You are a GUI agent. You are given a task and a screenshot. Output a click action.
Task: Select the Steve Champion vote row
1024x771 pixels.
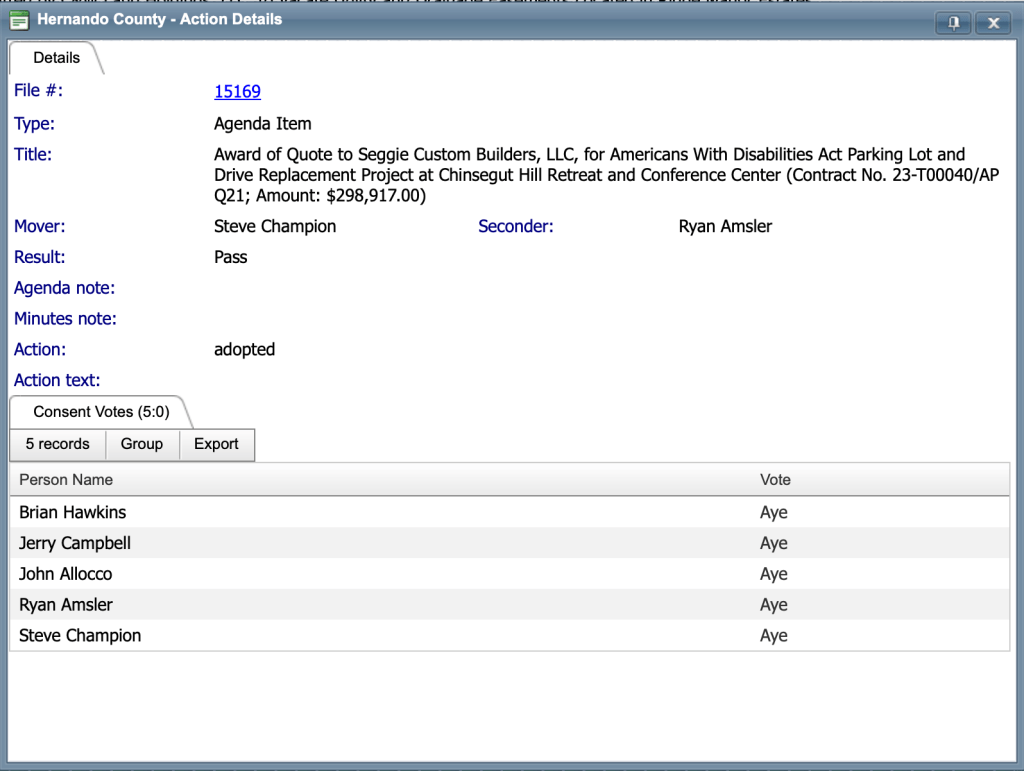pyautogui.click(x=80, y=636)
